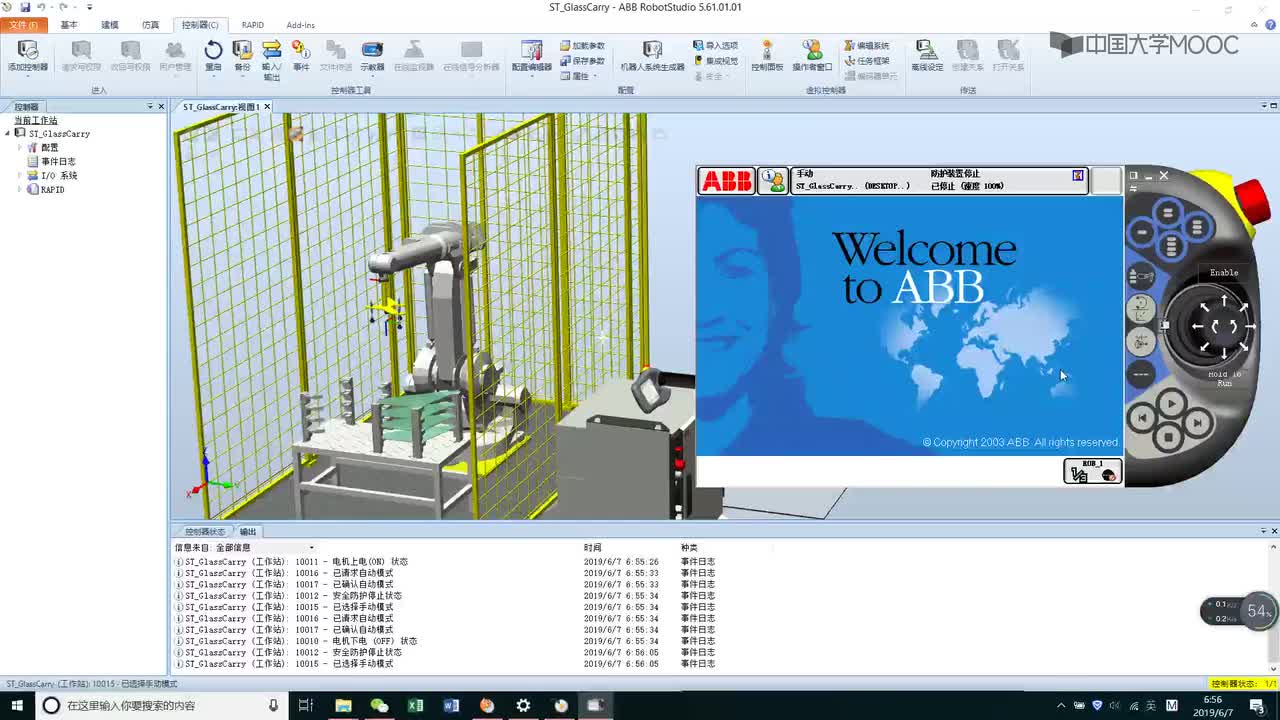Viewport: 1280px width, 720px height.
Task: Click 编辑系统 edit system
Action: pos(867,46)
